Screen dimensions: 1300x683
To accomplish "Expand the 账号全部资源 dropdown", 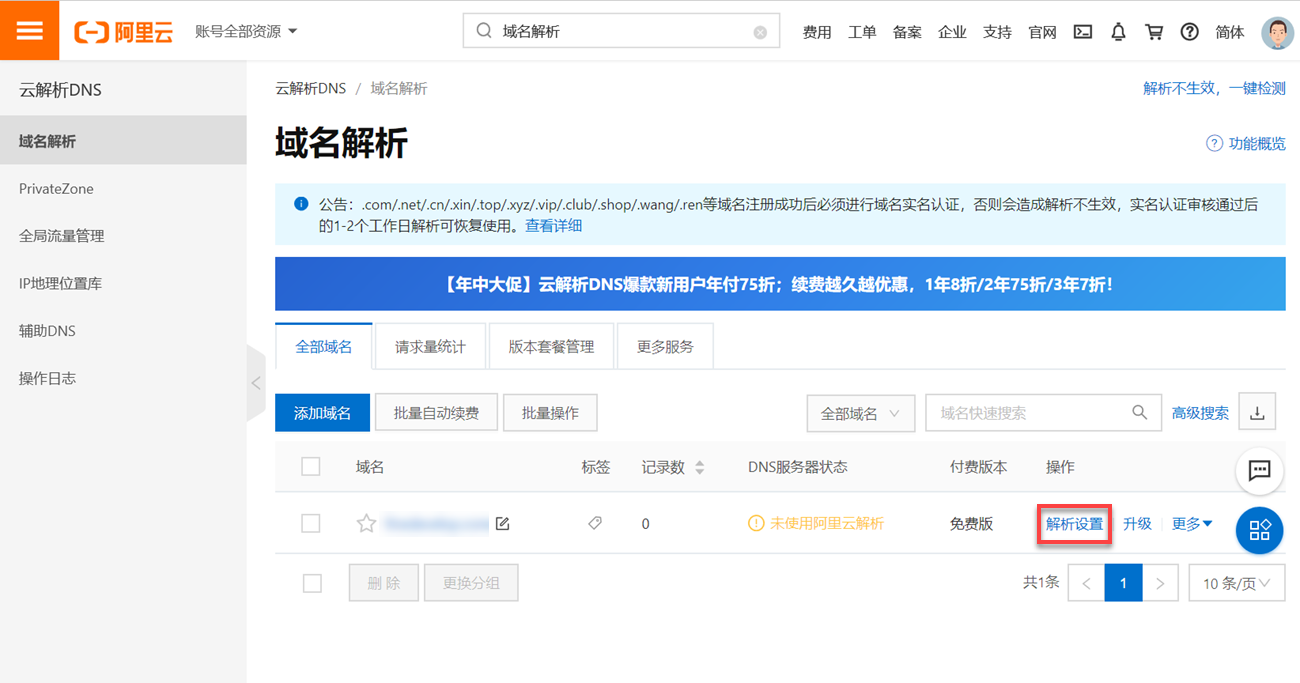I will [246, 31].
